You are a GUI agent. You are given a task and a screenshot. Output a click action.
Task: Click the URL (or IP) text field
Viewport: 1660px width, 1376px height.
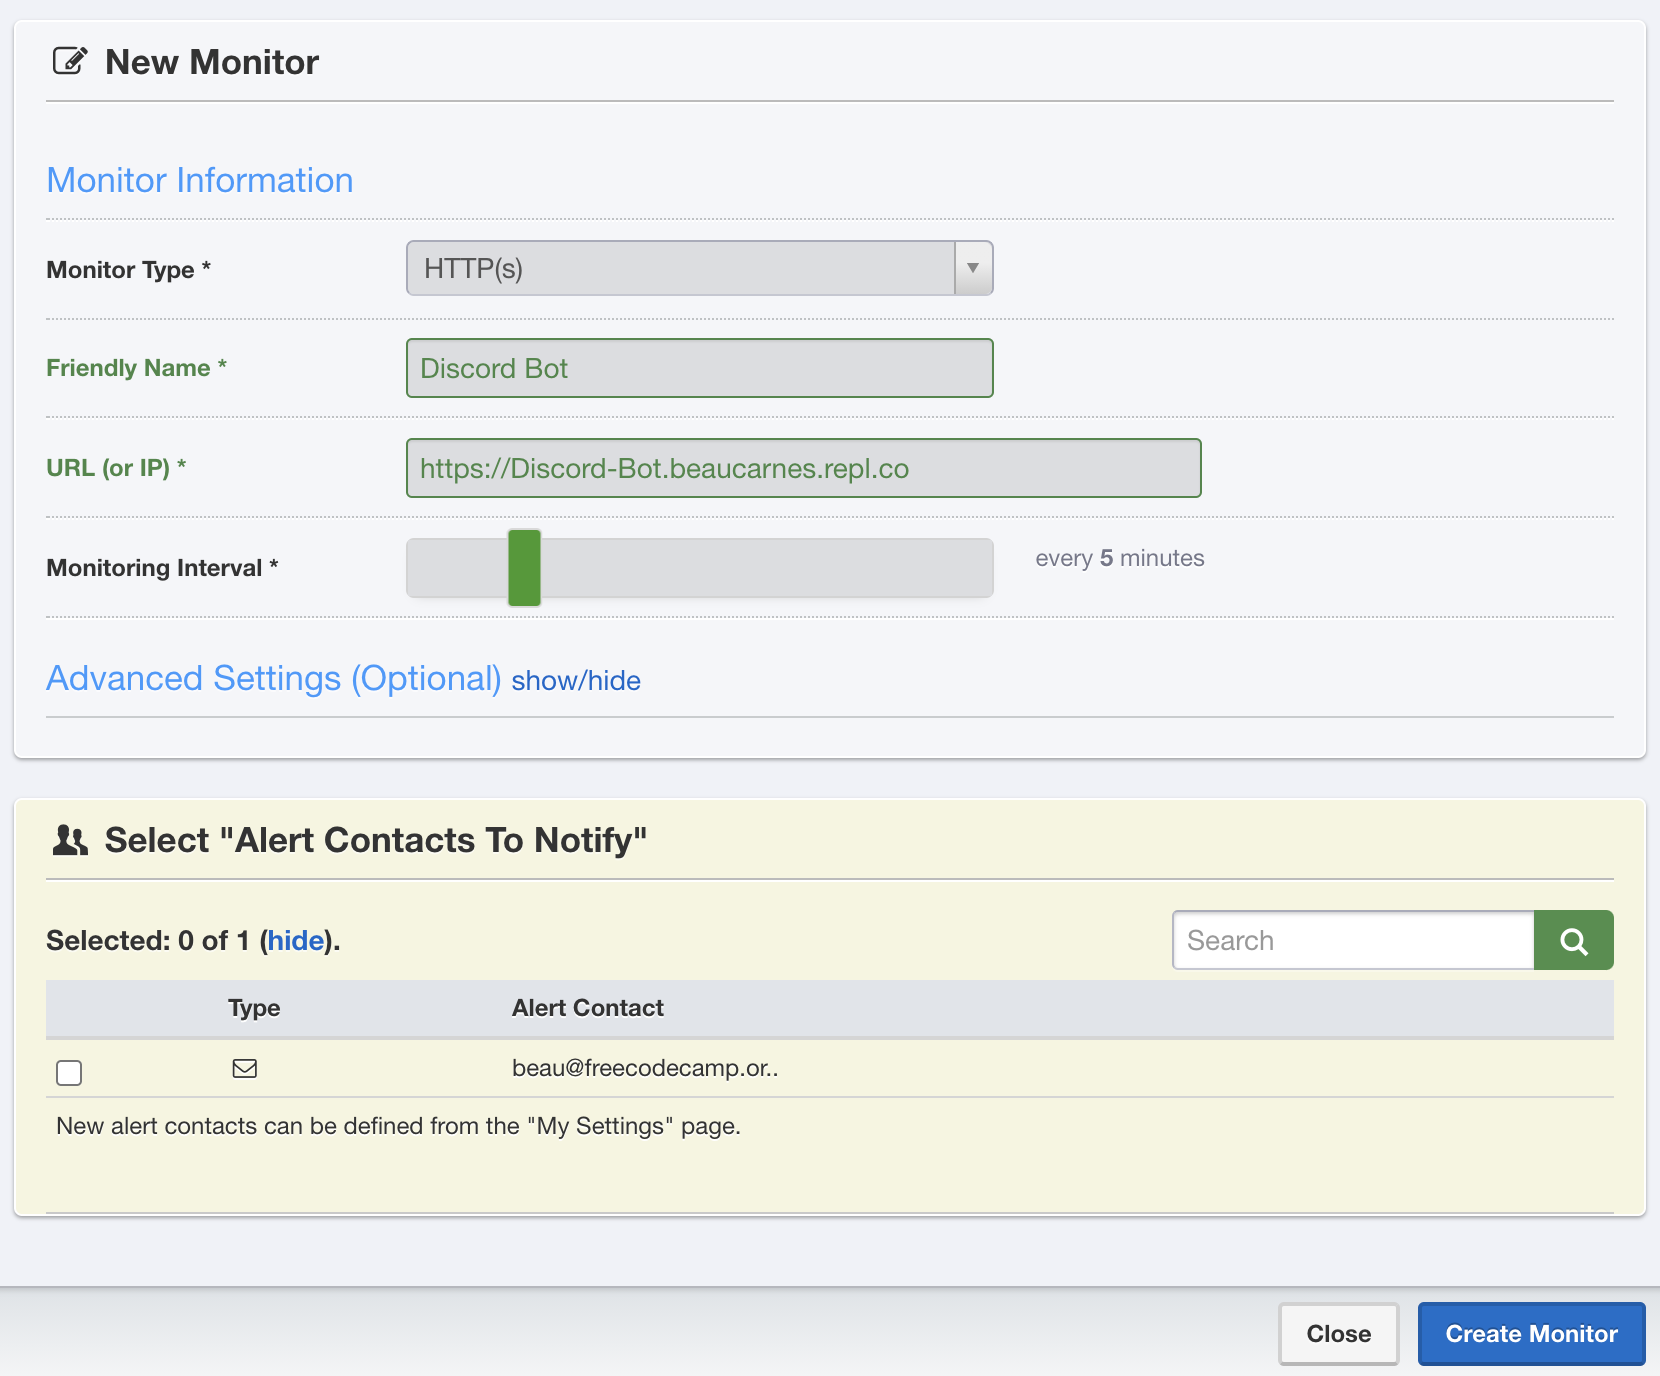pyautogui.click(x=803, y=468)
